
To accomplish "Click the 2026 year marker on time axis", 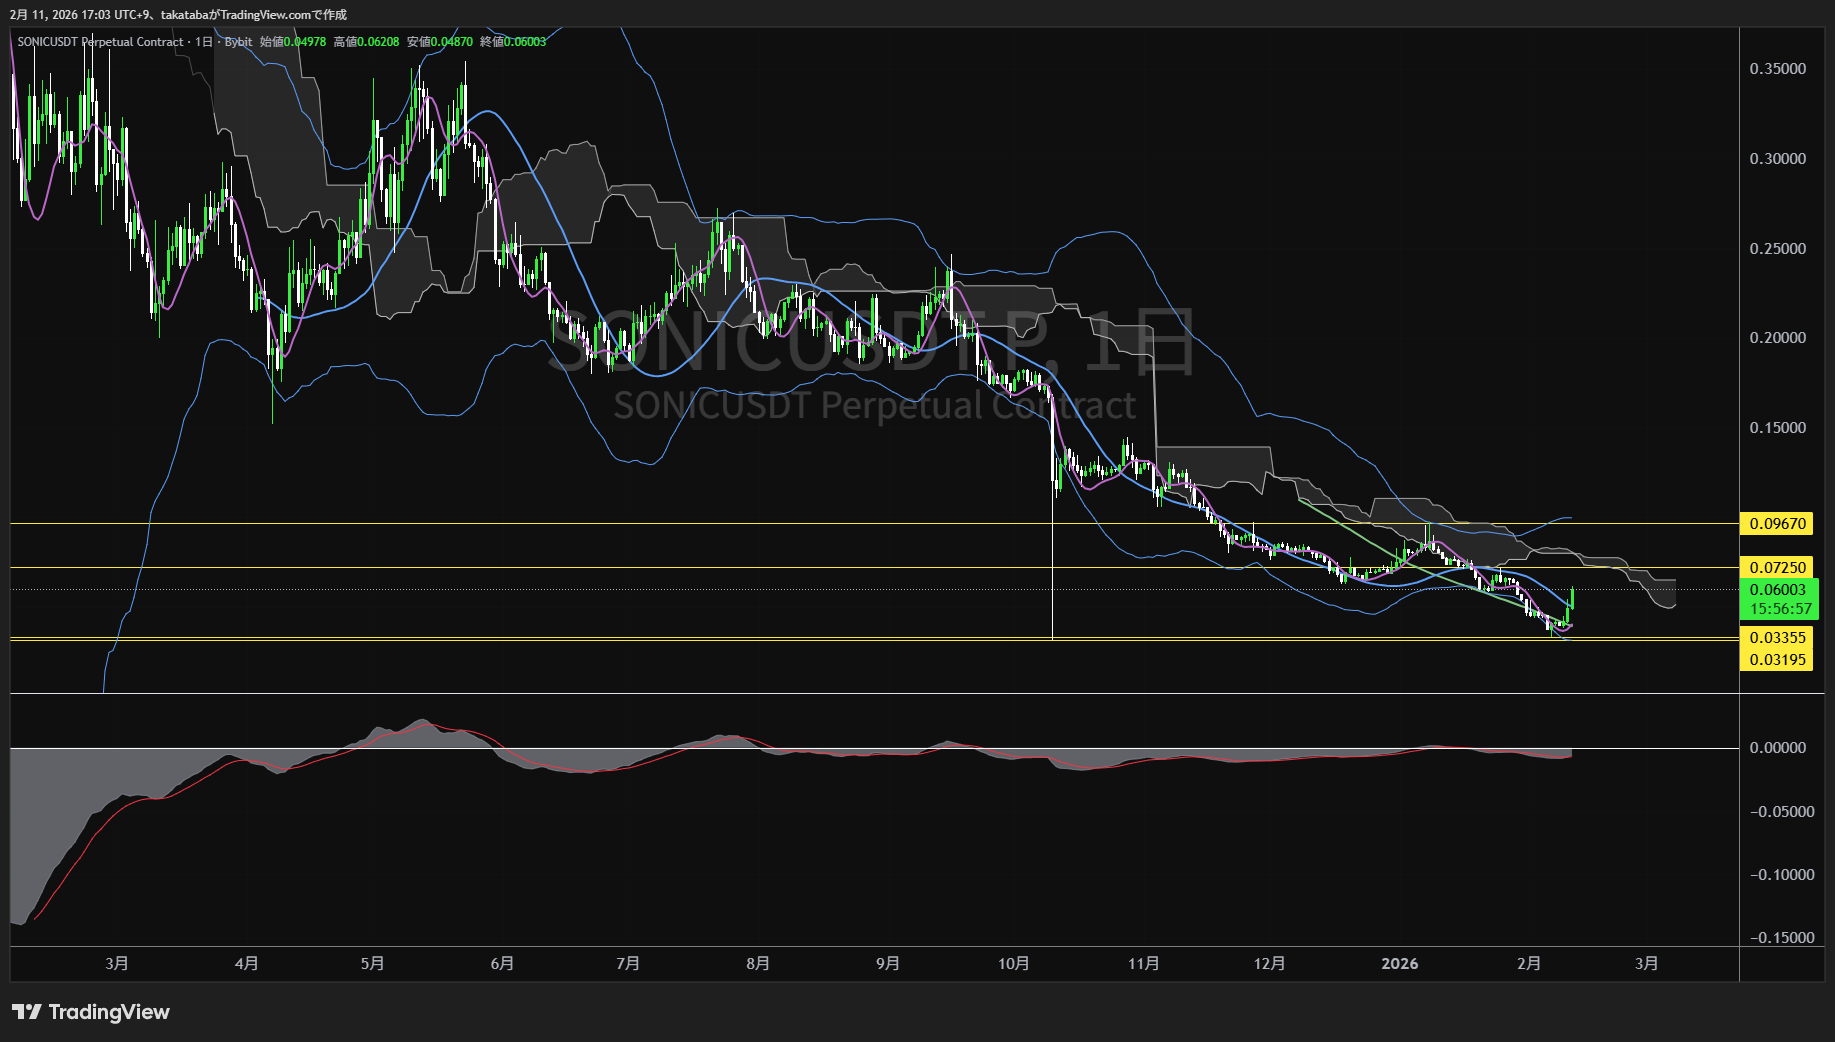I will tap(1399, 963).
